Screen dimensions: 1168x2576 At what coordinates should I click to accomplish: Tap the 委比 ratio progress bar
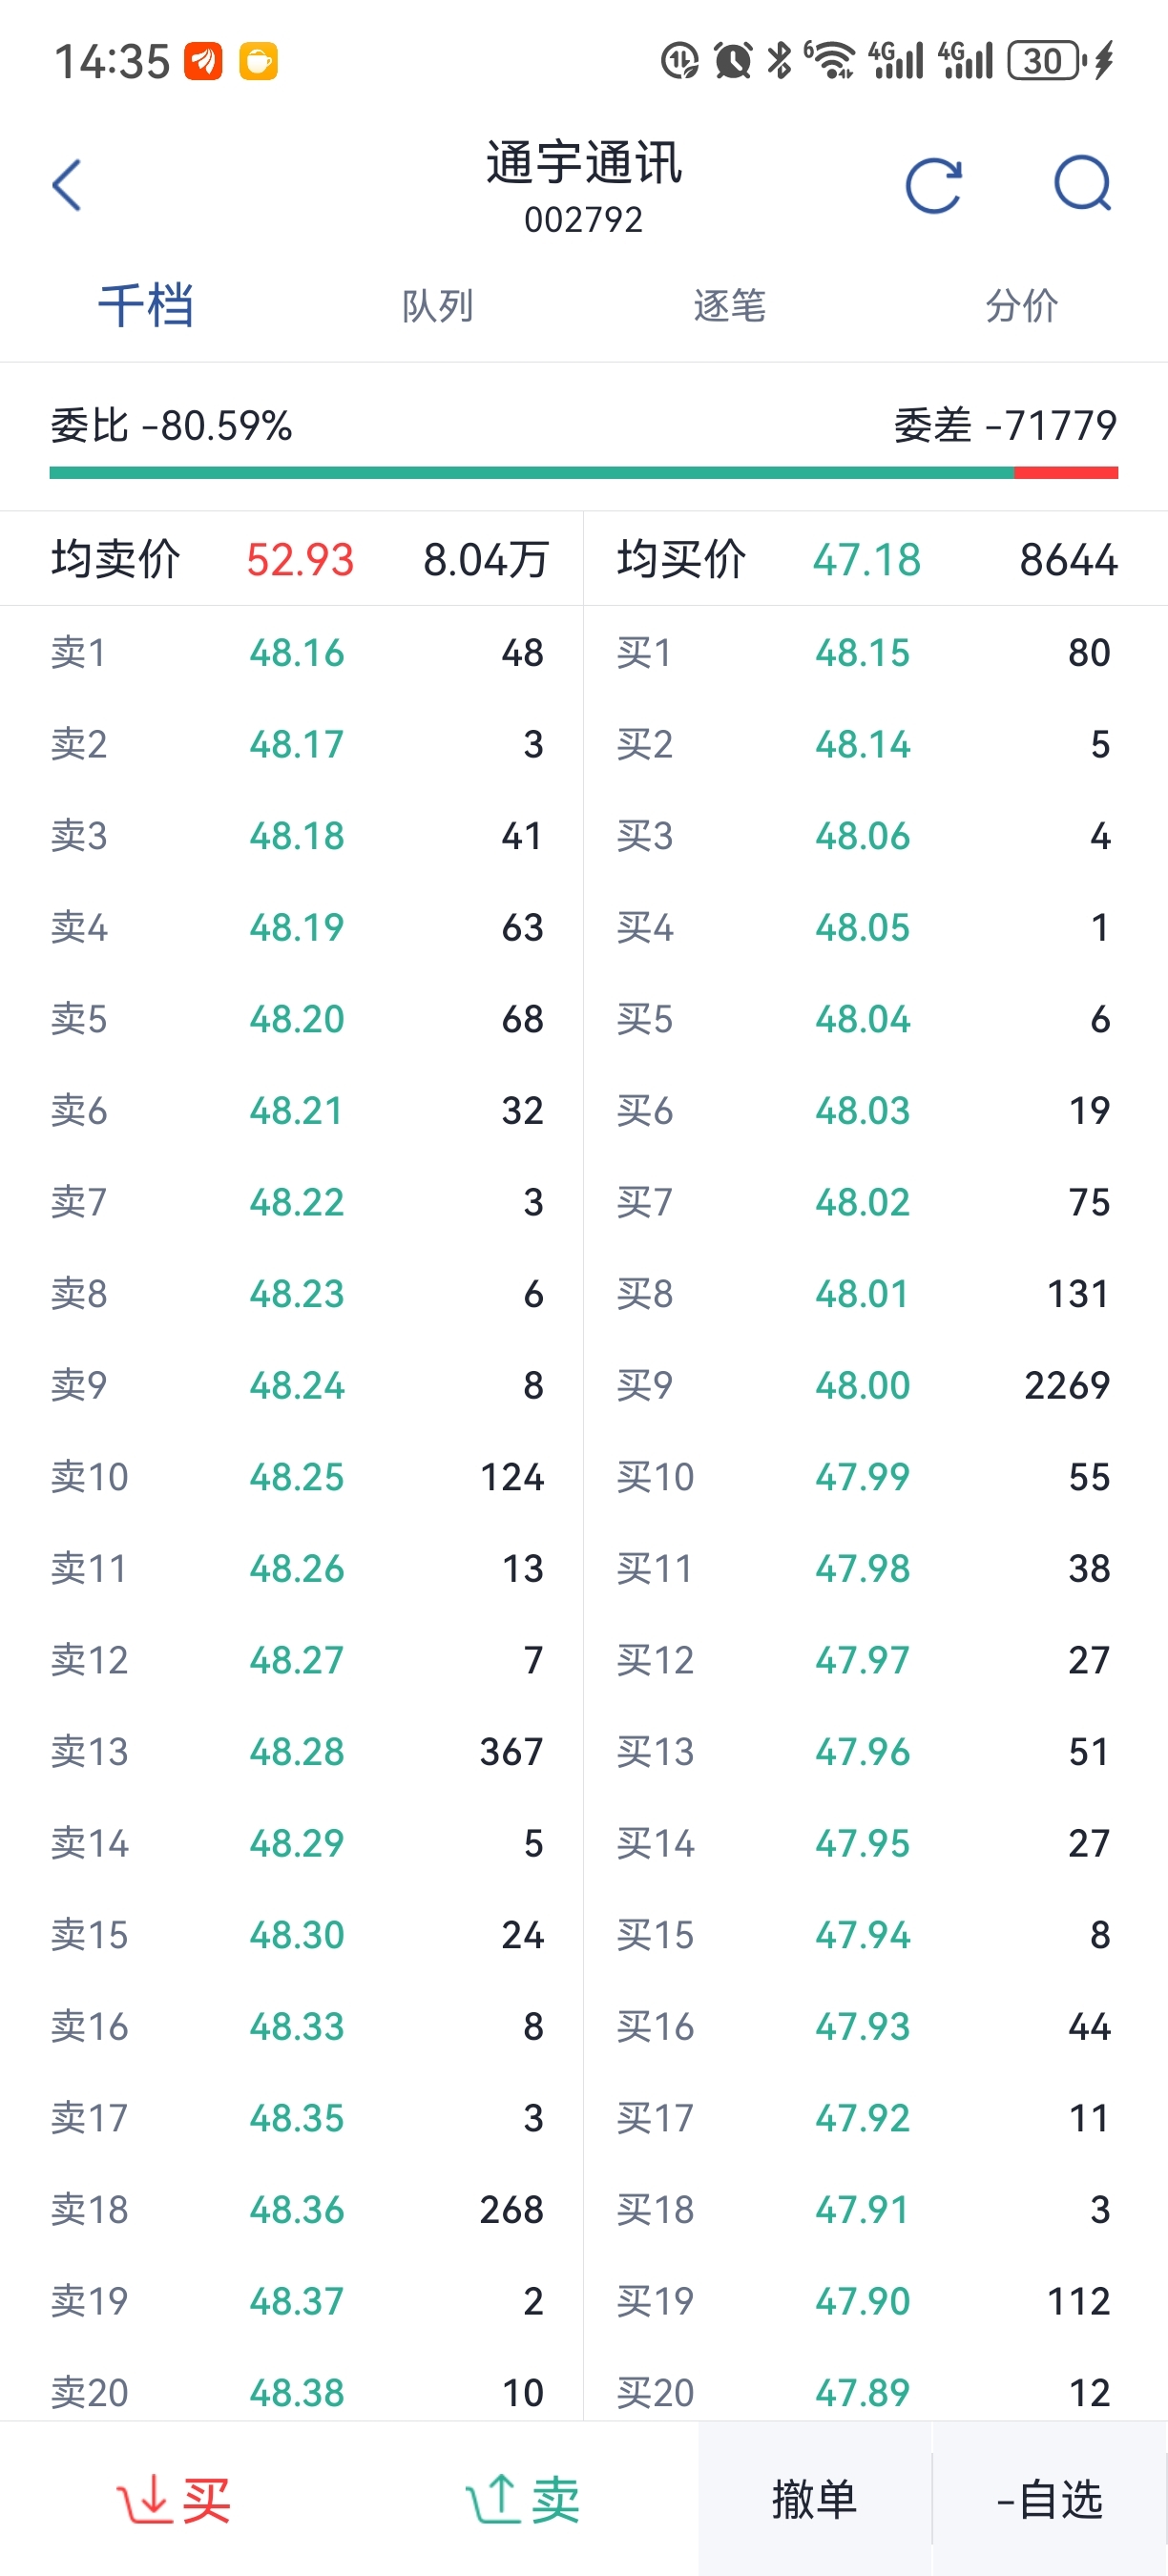pos(583,472)
